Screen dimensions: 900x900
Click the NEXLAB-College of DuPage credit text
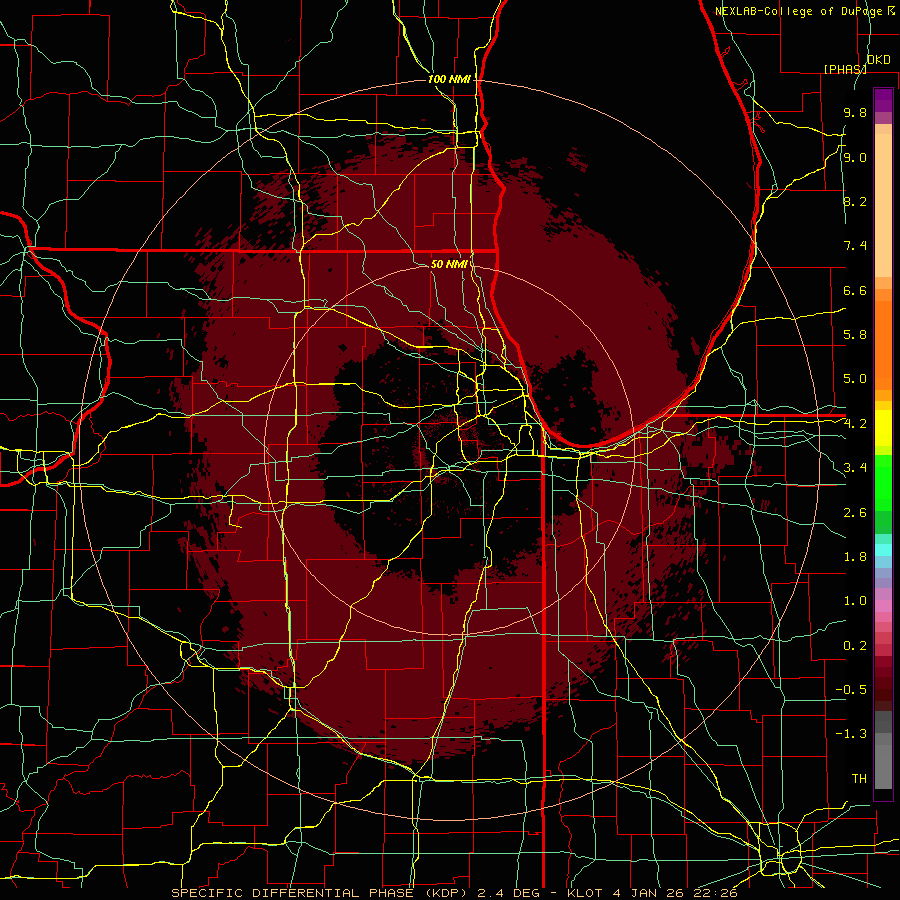(x=805, y=11)
